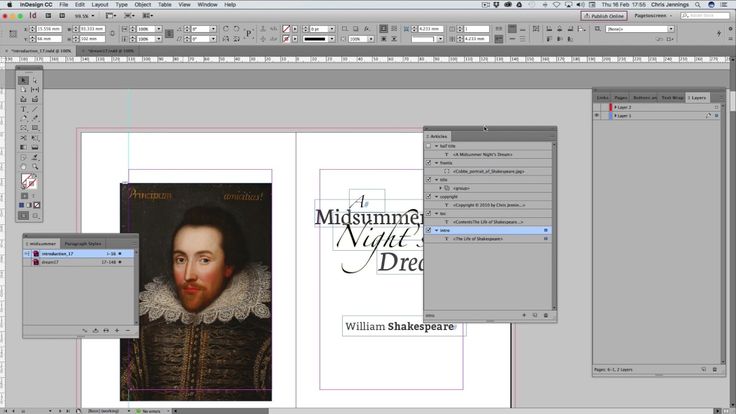Image resolution: width=736 pixels, height=414 pixels.
Task: Collapse the toc article triangle
Action: click(437, 213)
